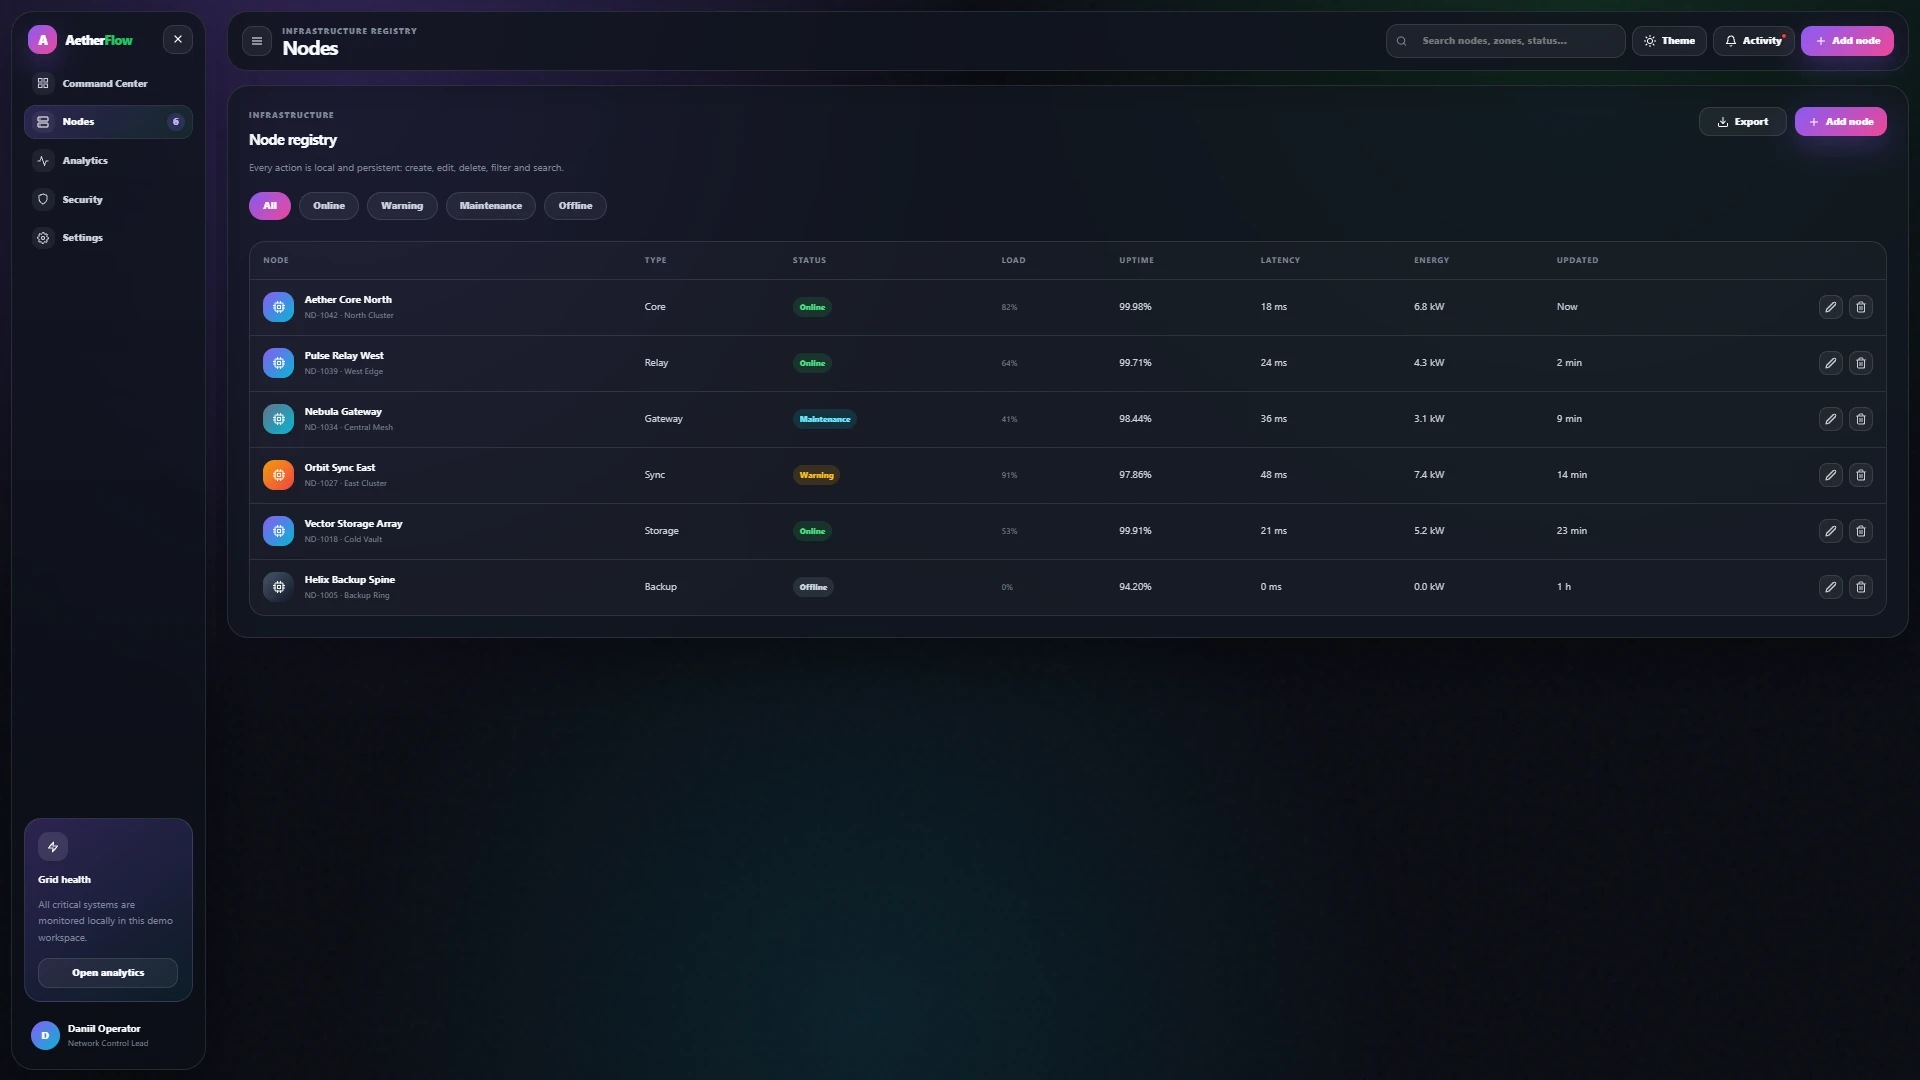The width and height of the screenshot is (1920, 1080).
Task: Click the 5.2 kW energy value
Action: [1429, 531]
